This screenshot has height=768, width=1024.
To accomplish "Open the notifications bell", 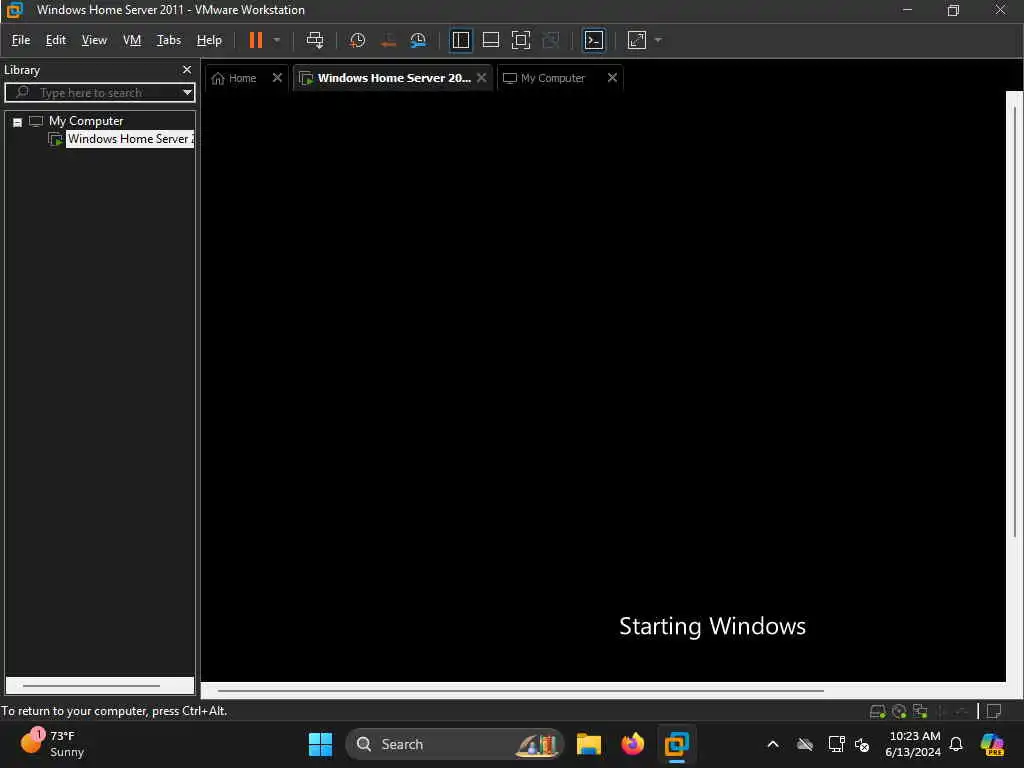I will coord(956,744).
